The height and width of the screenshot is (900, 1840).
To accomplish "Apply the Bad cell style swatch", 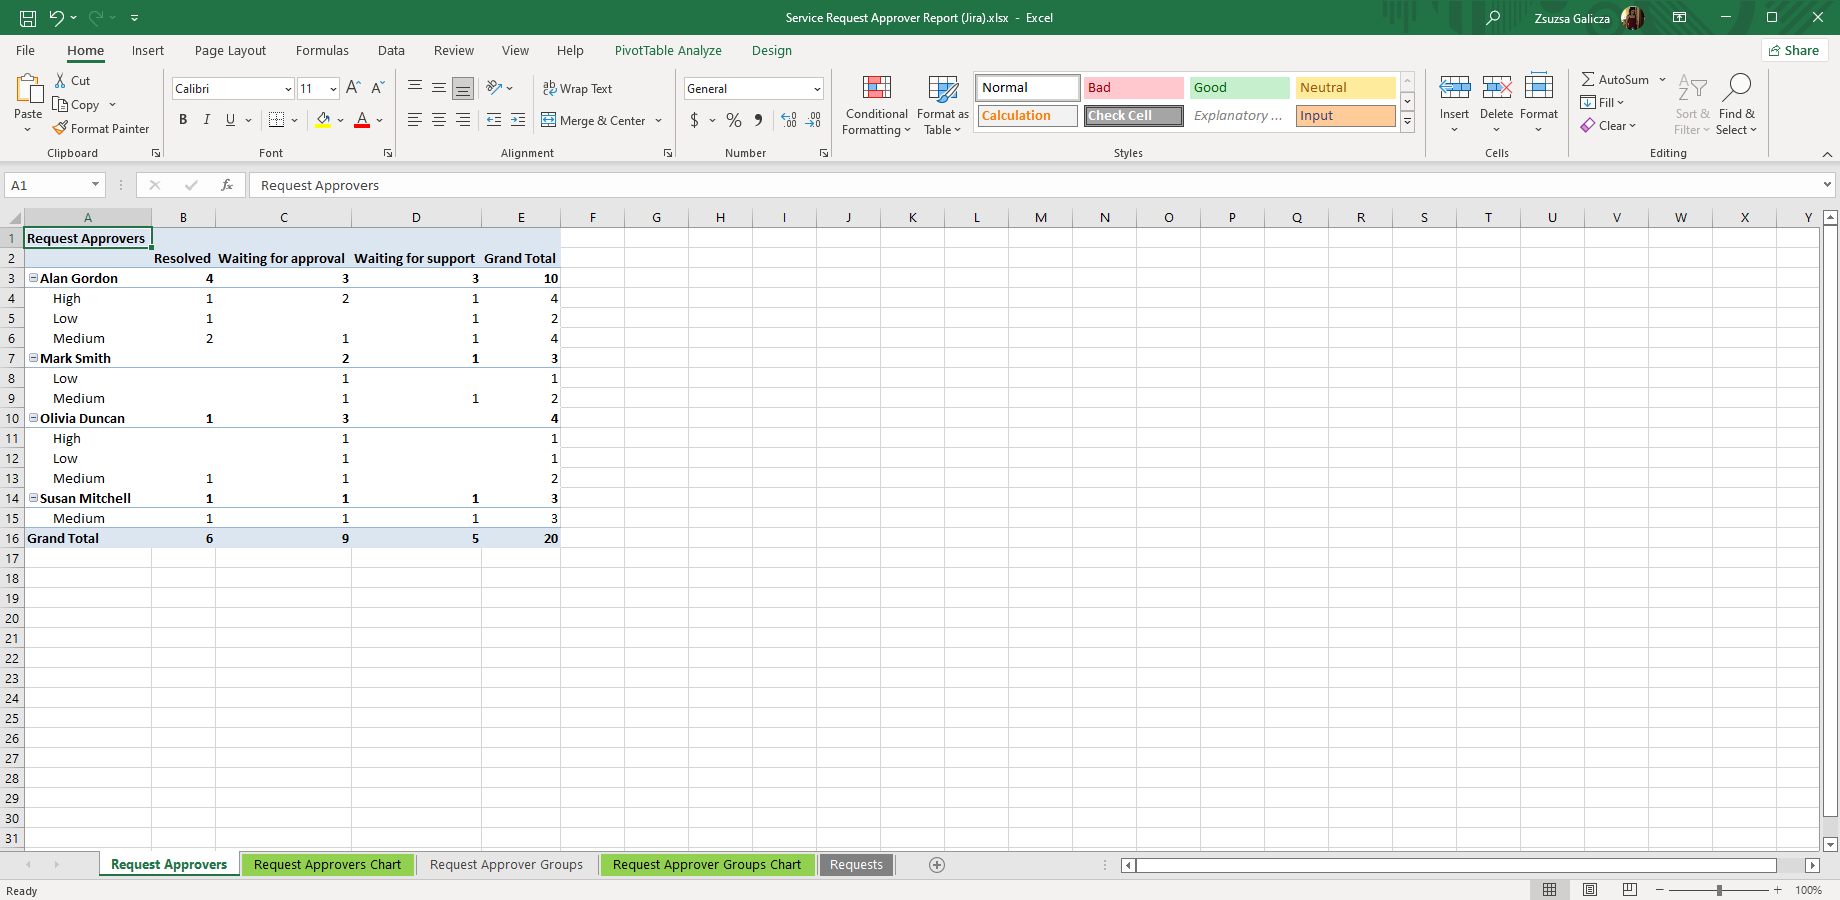I will [x=1134, y=88].
